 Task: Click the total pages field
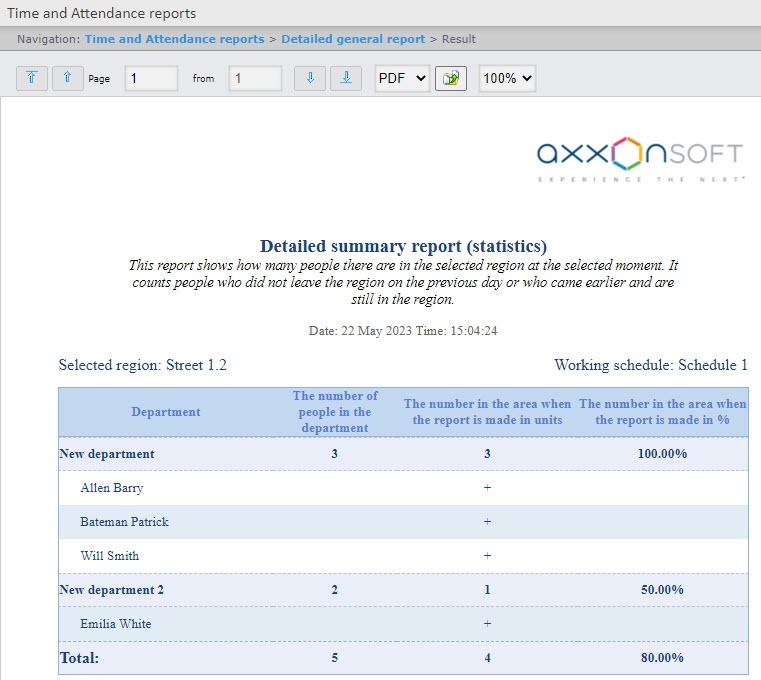[x=255, y=78]
